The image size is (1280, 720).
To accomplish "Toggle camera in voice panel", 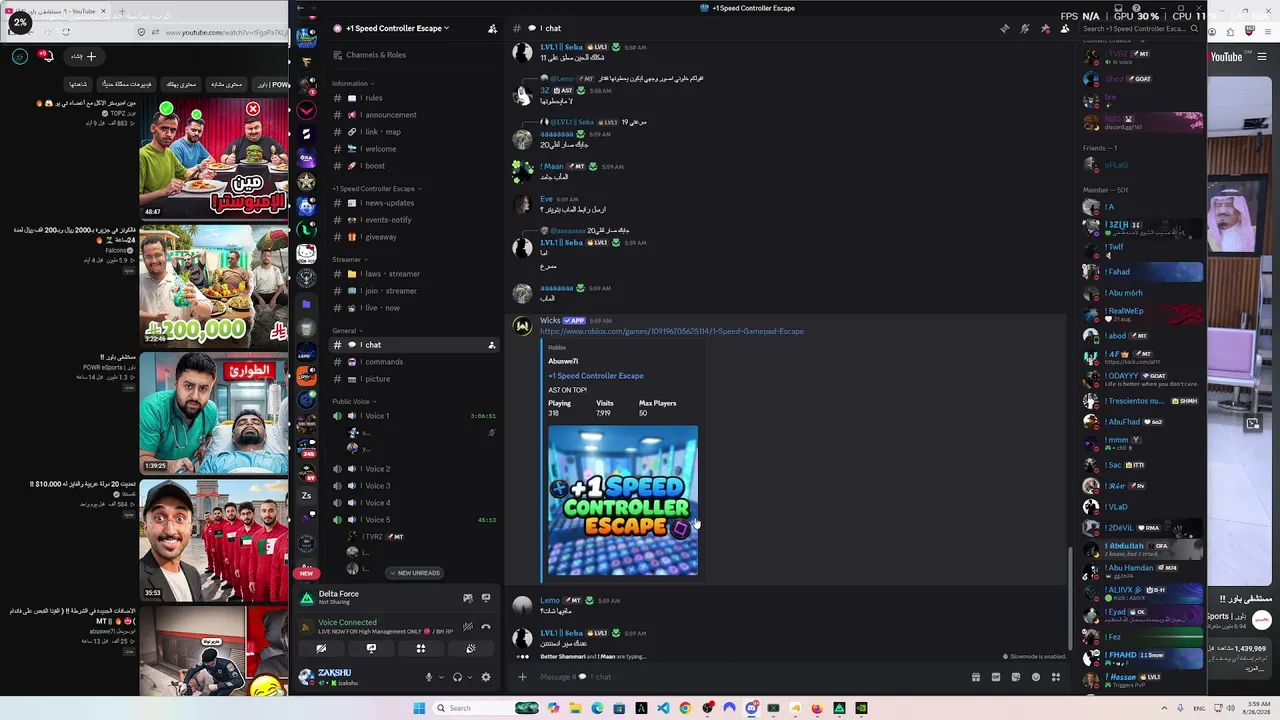I will 321,648.
